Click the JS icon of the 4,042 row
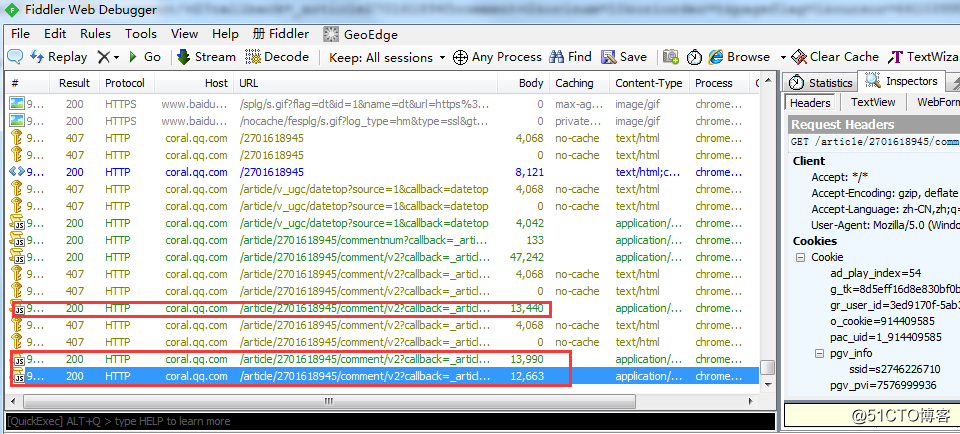This screenshot has width=960, height=434. coord(17,223)
